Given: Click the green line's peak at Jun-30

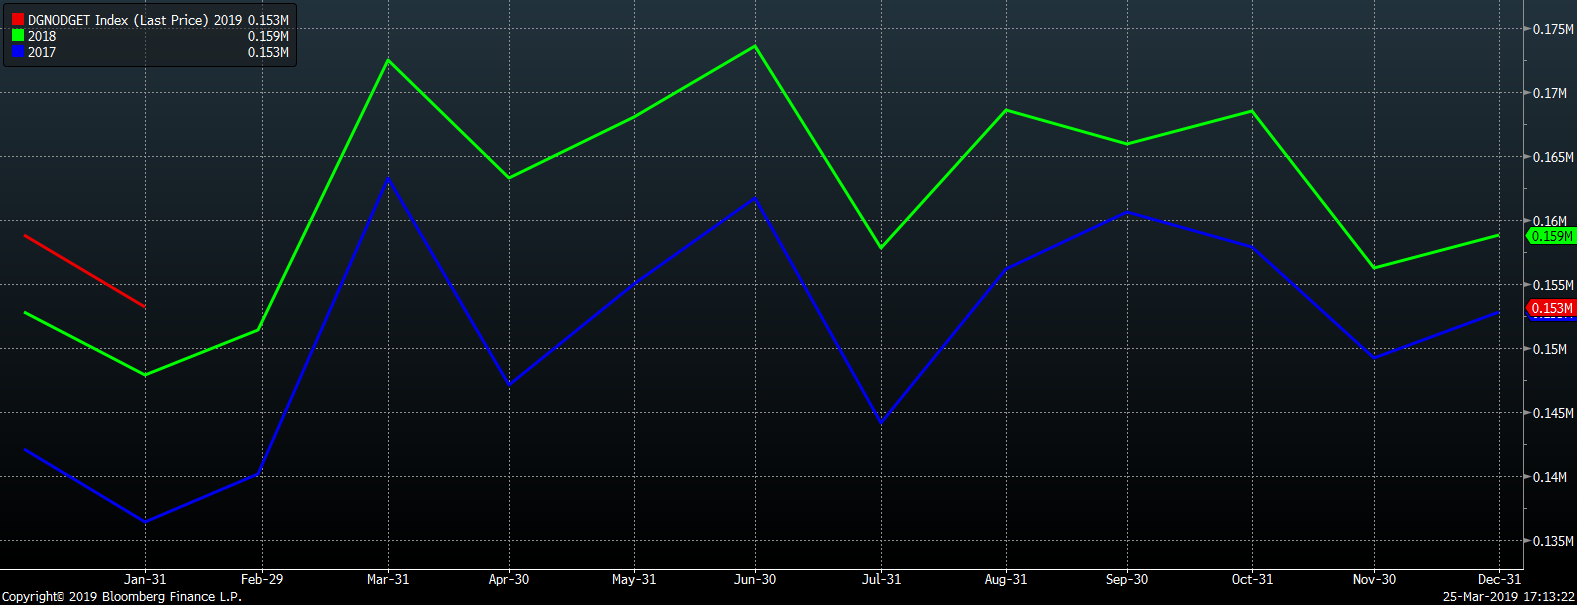Looking at the screenshot, I should [x=755, y=46].
